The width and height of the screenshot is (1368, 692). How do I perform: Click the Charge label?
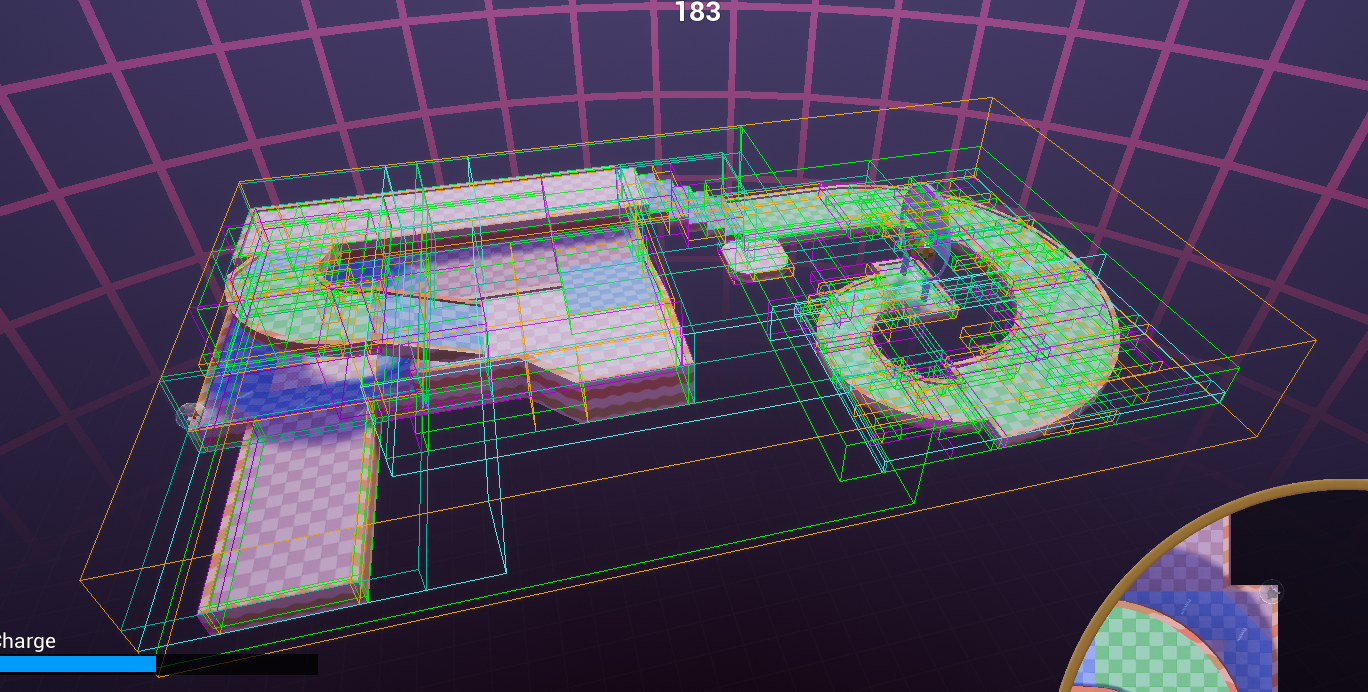(27, 641)
